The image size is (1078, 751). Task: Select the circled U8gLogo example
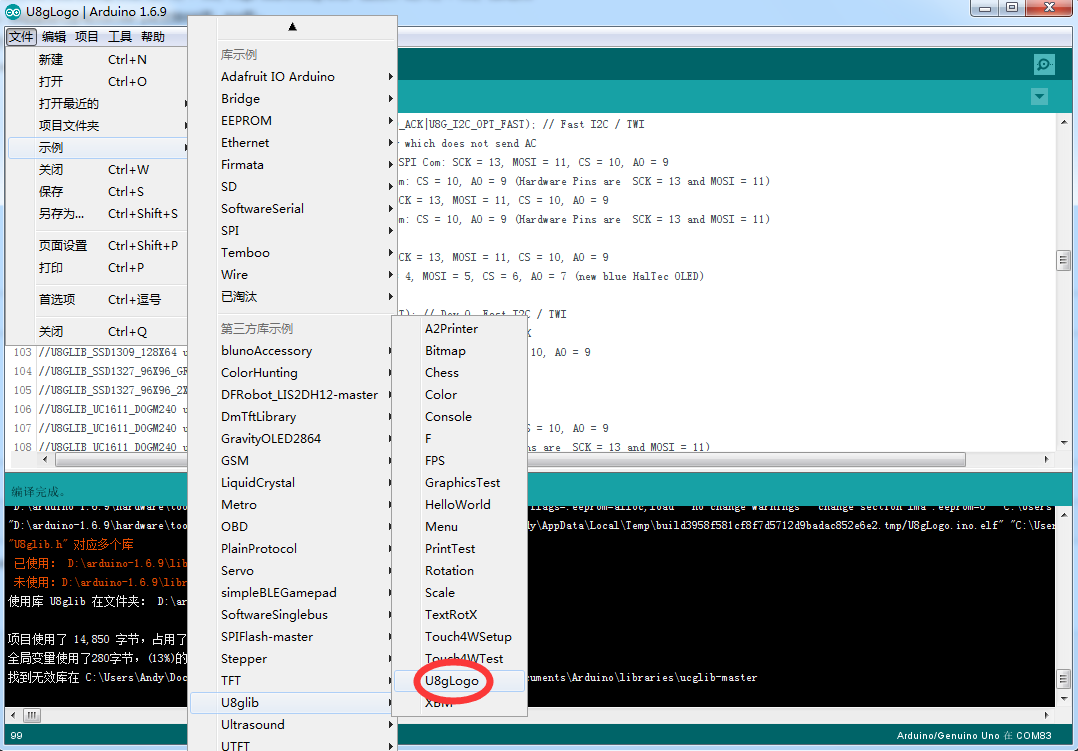[450, 679]
